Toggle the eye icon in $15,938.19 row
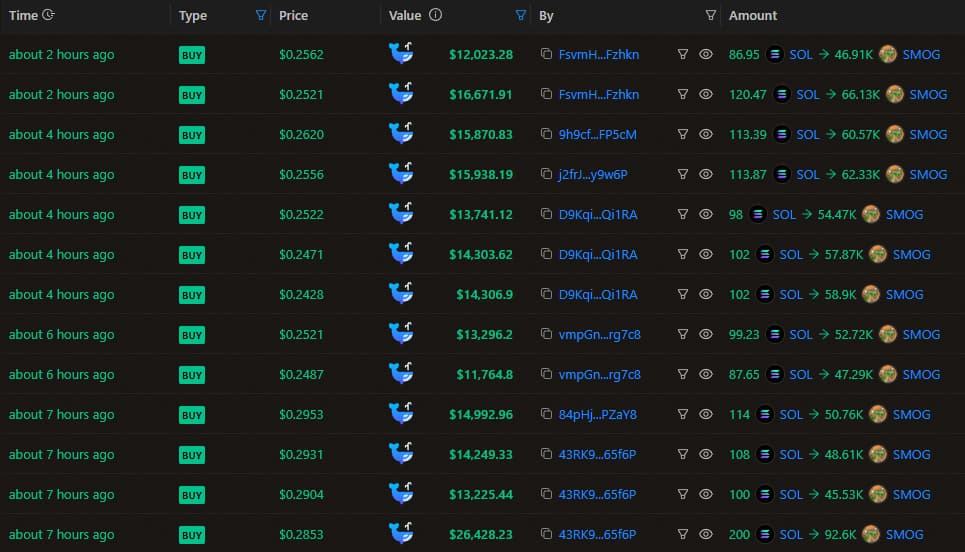 click(706, 174)
